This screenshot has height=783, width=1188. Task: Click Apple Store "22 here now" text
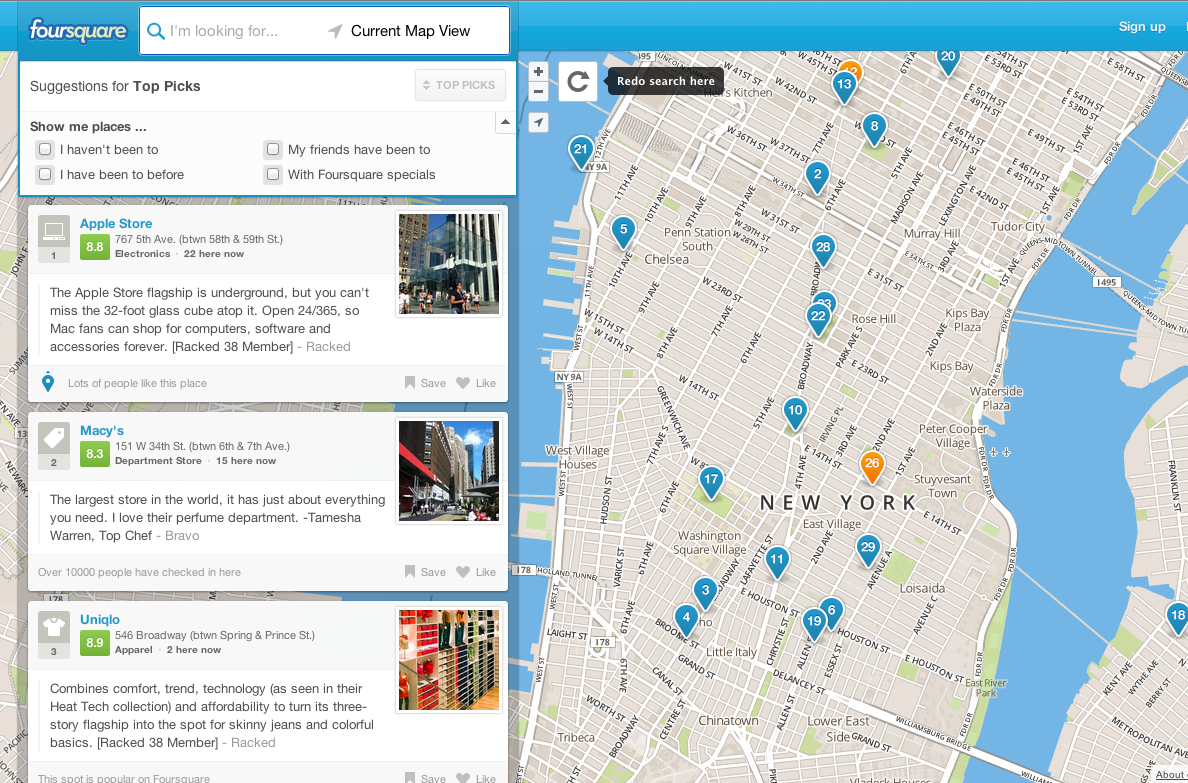214,254
